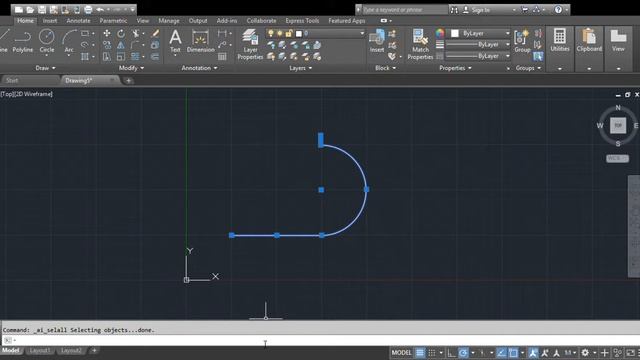Select the Circle draw tool
Screen dimensions: 640x360
click(x=47, y=41)
